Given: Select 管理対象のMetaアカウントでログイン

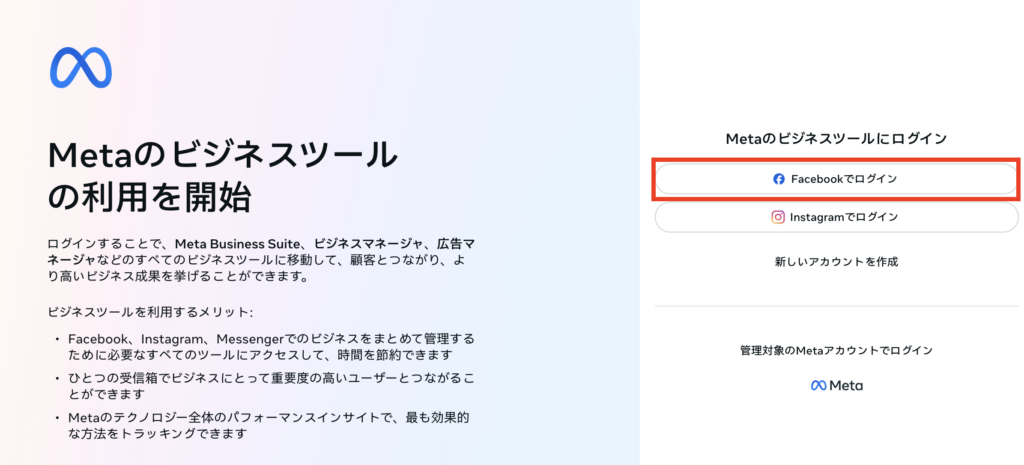Looking at the screenshot, I should point(836,350).
